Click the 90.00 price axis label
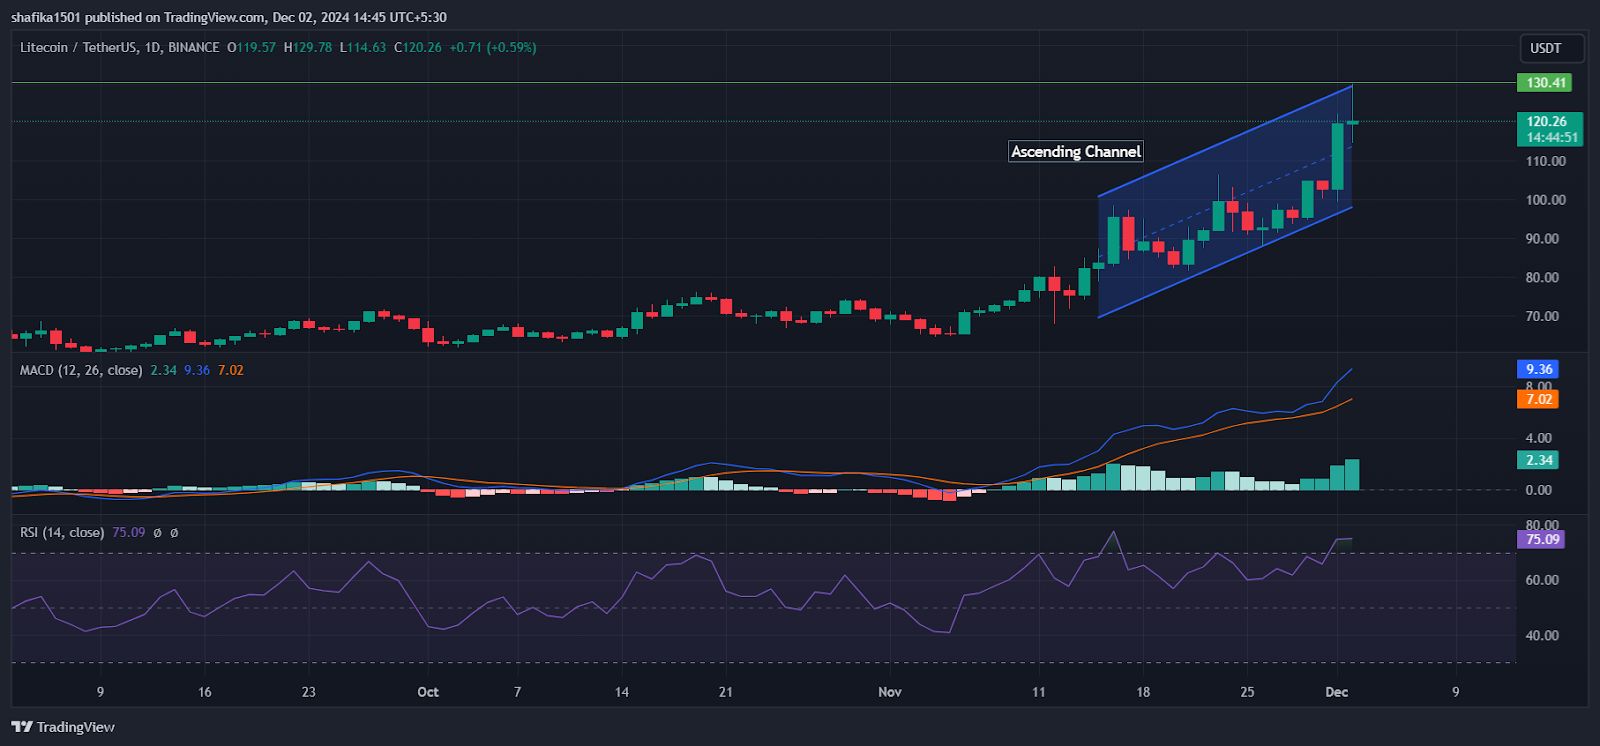The height and width of the screenshot is (746, 1600). (1542, 239)
